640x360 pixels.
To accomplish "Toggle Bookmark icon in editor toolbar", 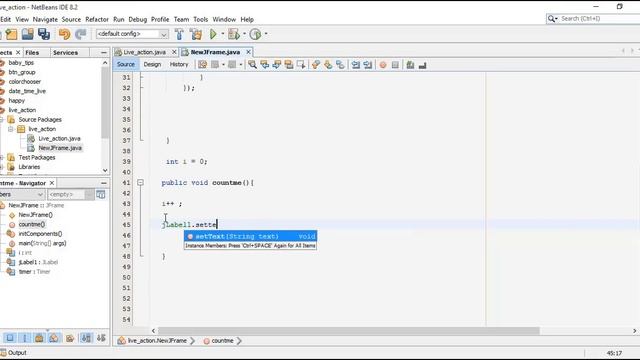I will (x=340, y=64).
